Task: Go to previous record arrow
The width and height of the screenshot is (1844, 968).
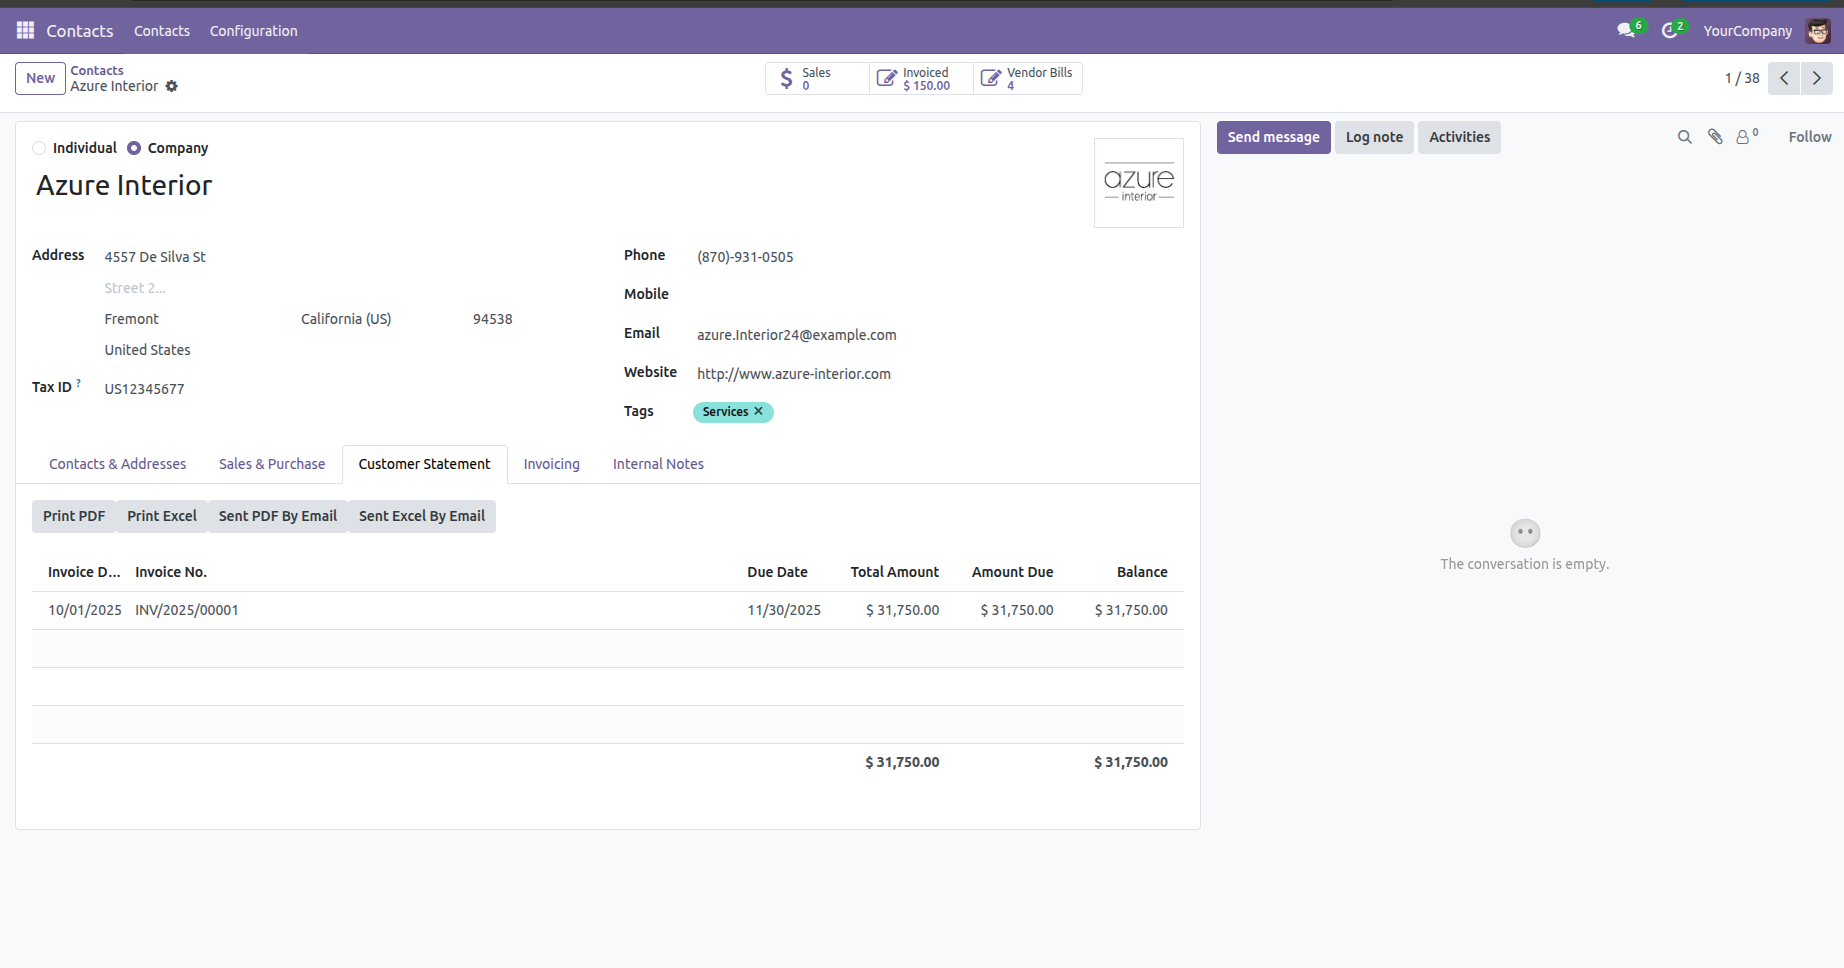Action: point(1784,78)
